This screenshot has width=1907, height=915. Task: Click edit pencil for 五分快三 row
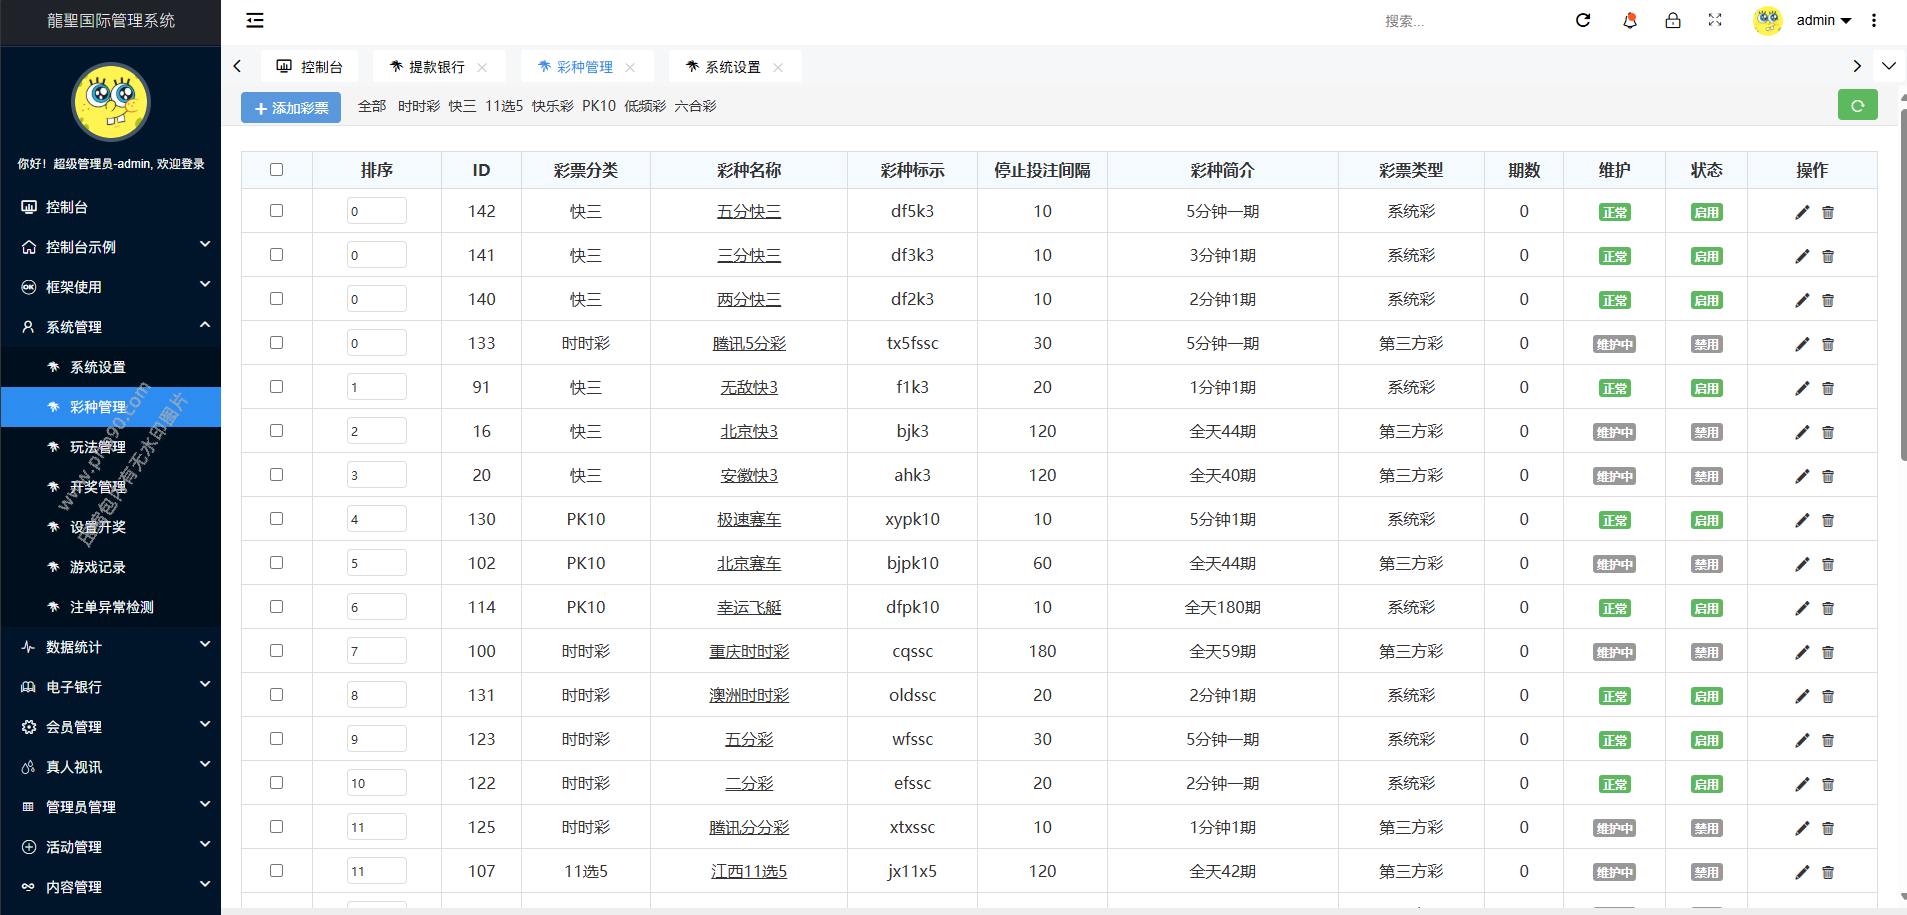pyautogui.click(x=1802, y=212)
